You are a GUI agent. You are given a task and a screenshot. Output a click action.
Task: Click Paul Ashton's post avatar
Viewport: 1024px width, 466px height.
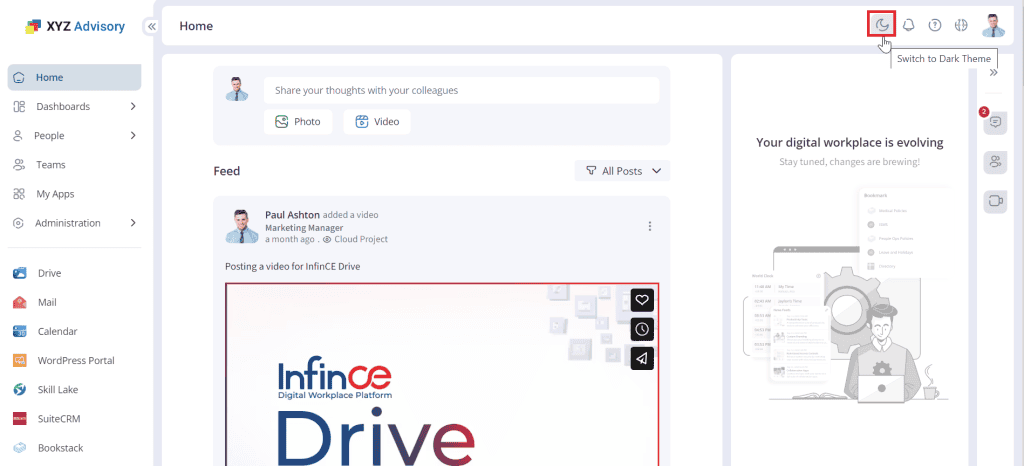click(x=242, y=226)
